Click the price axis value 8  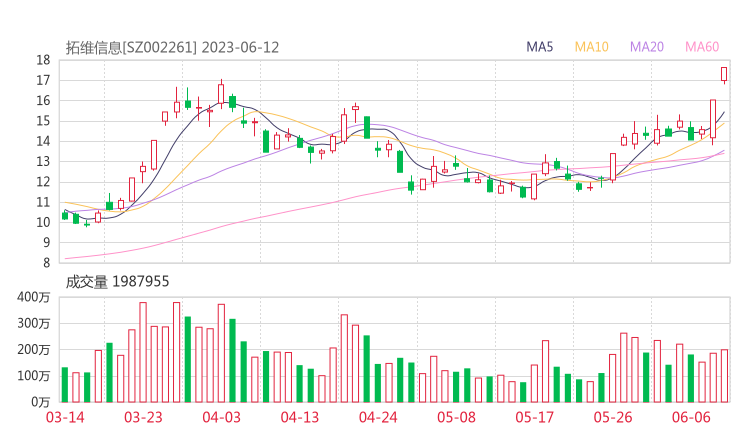[x=46, y=263]
